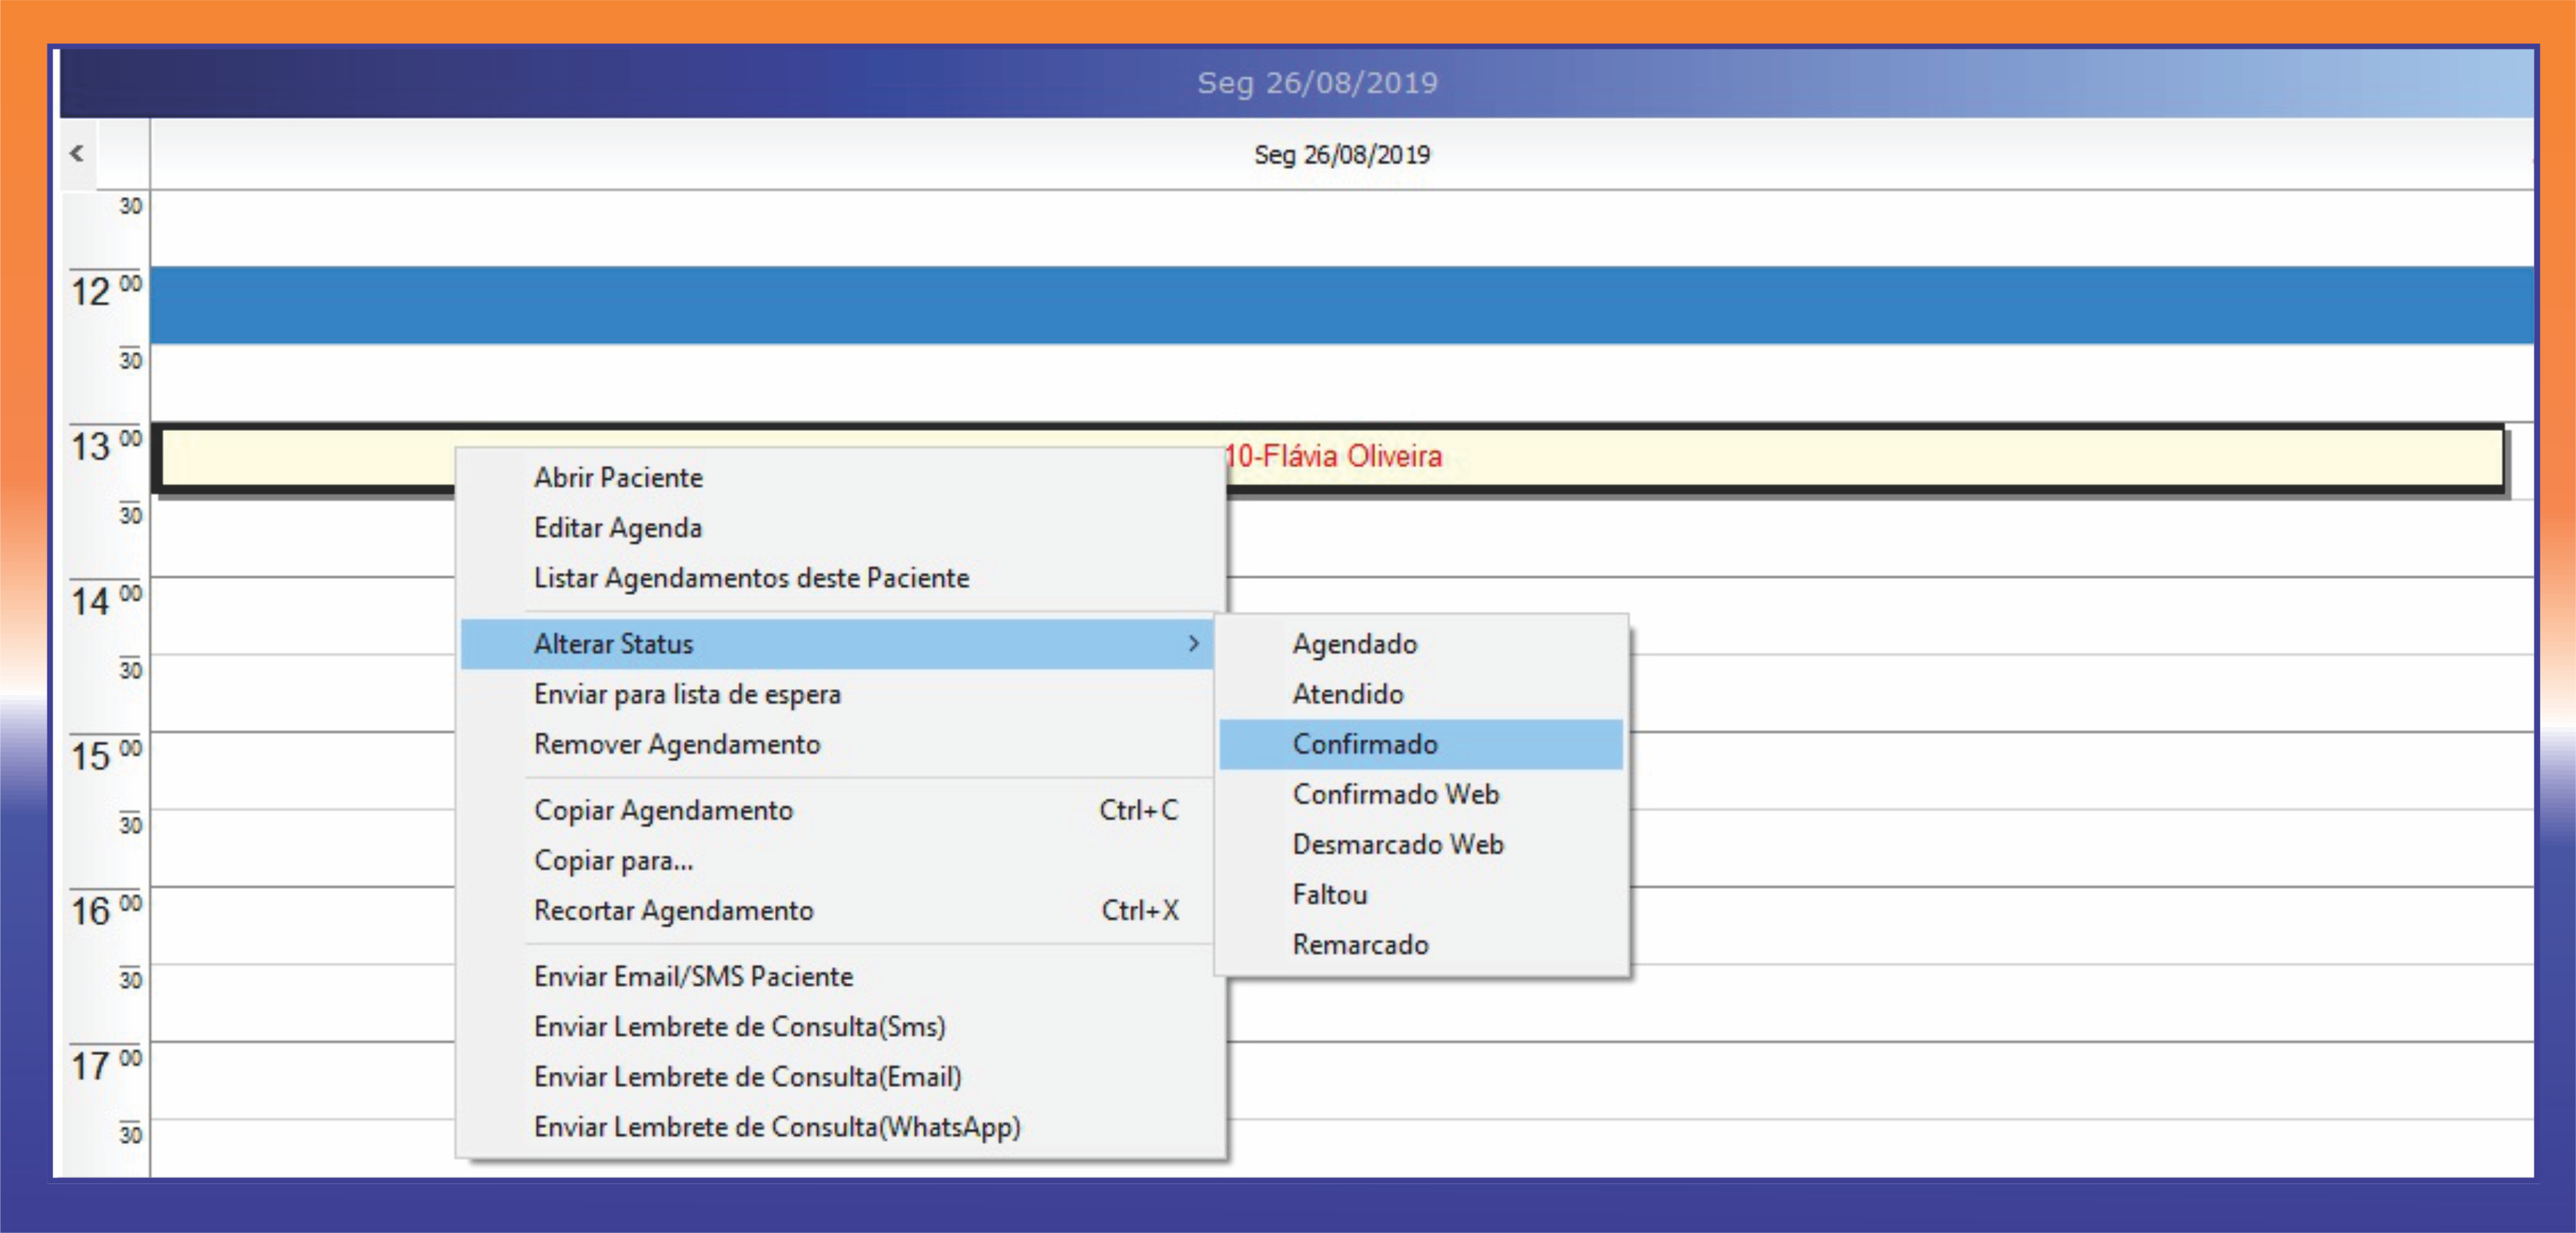Click Listar Agendamentos deste Paciente
2576x1233 pixels.
pyautogui.click(x=750, y=577)
